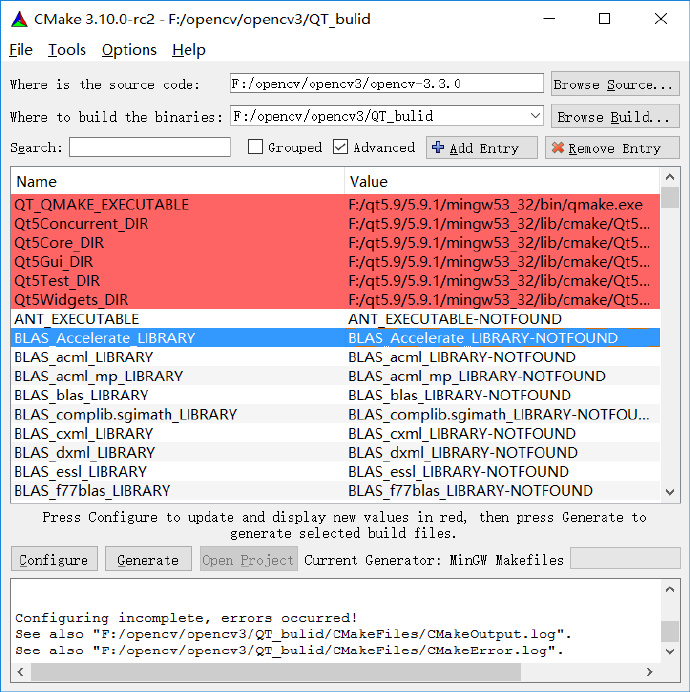Click the progress bar beside the generator label
The image size is (690, 692).
coord(625,558)
